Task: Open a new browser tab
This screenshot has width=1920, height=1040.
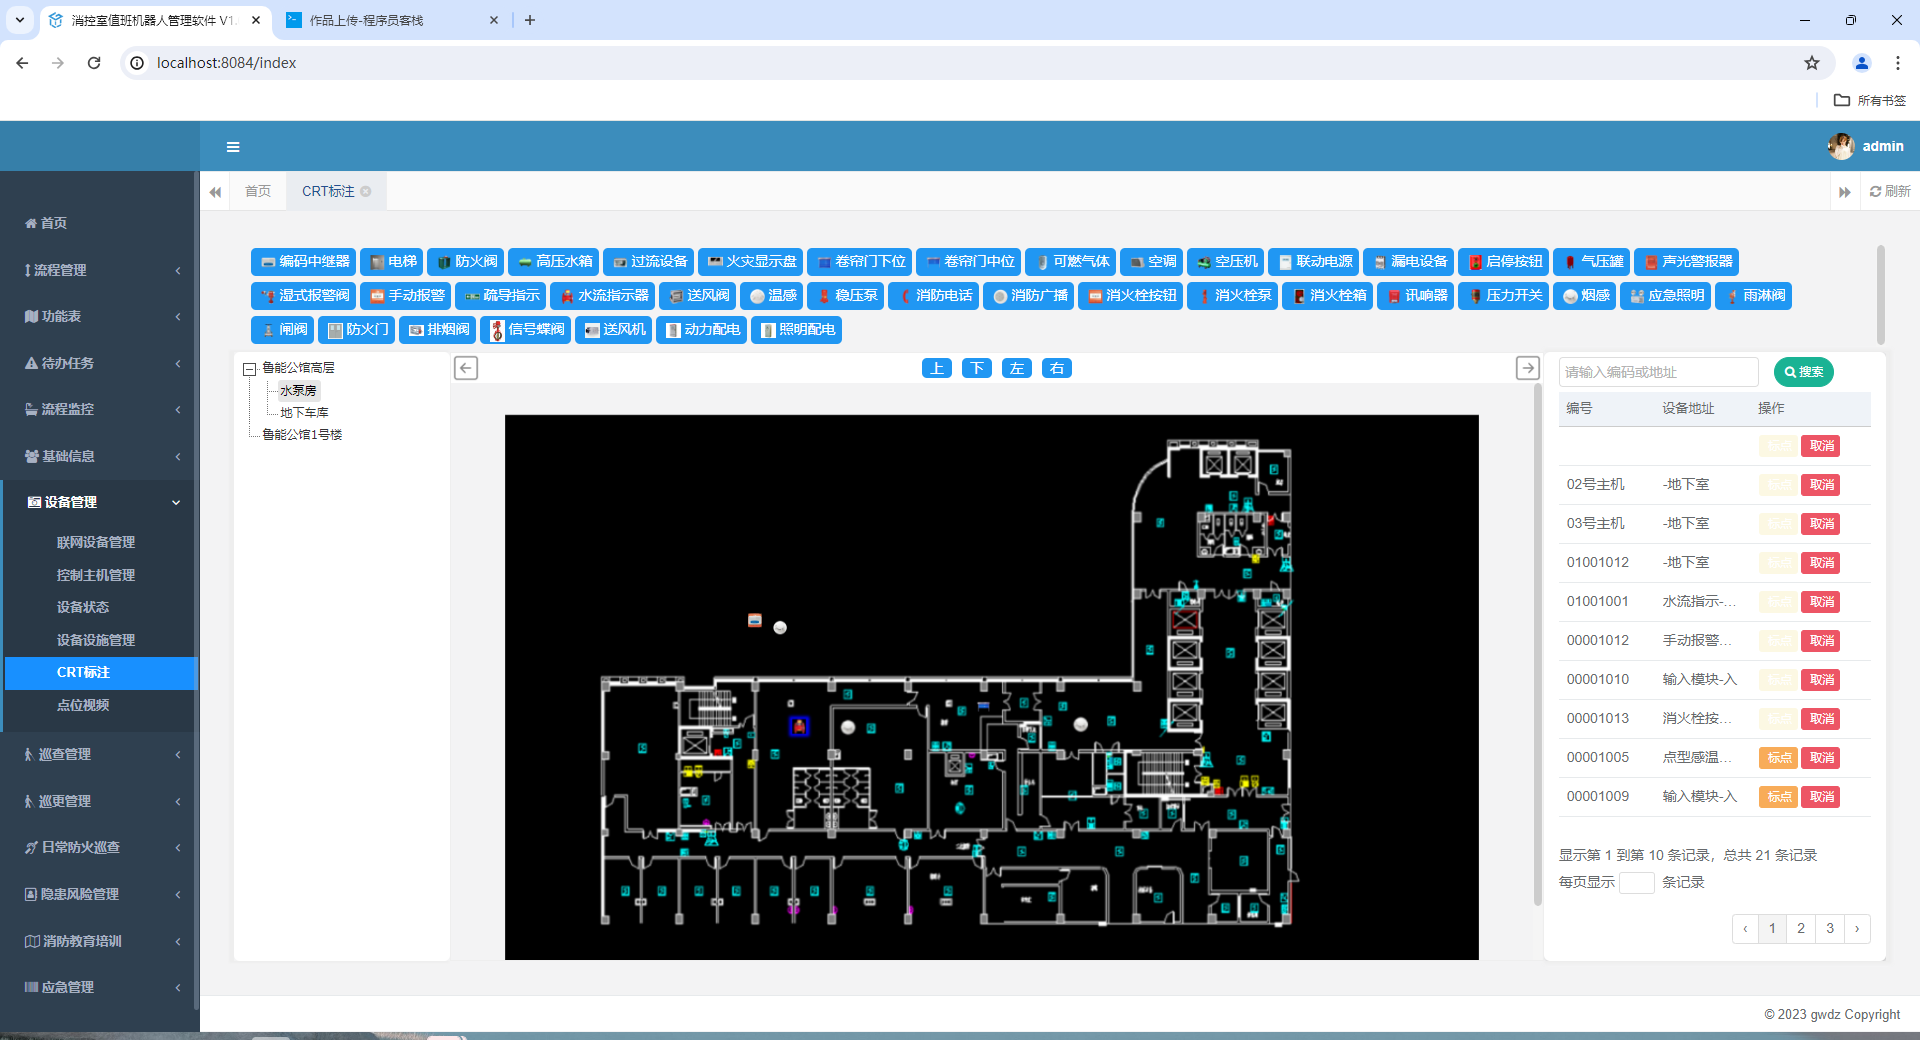Action: [530, 20]
